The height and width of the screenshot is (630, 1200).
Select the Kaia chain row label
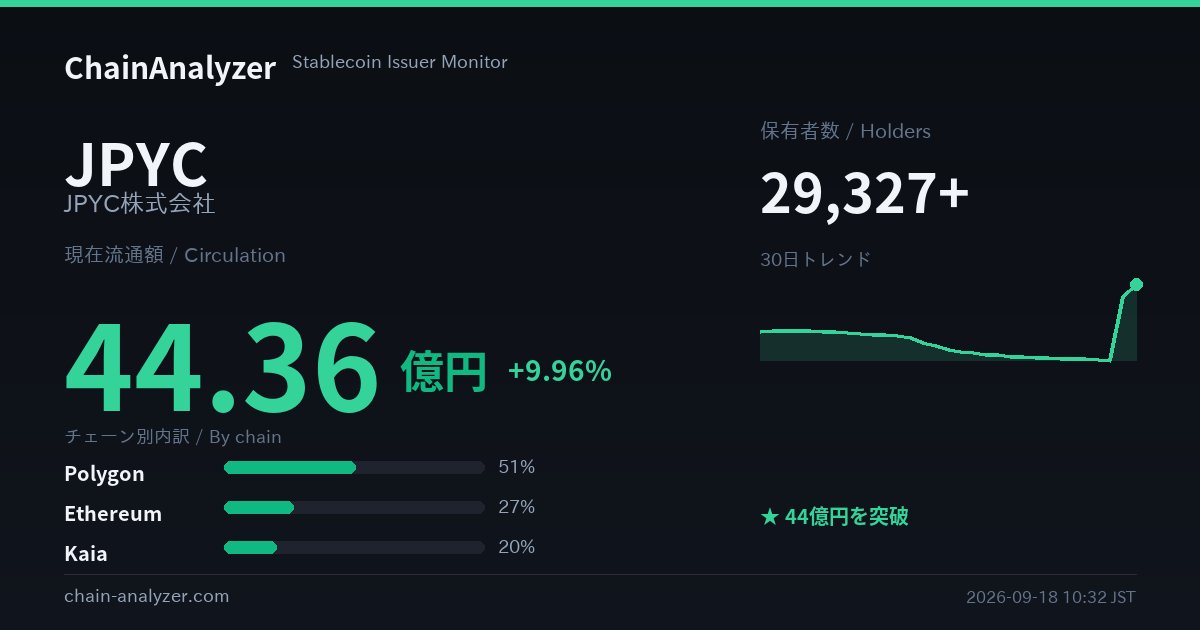coord(86,554)
